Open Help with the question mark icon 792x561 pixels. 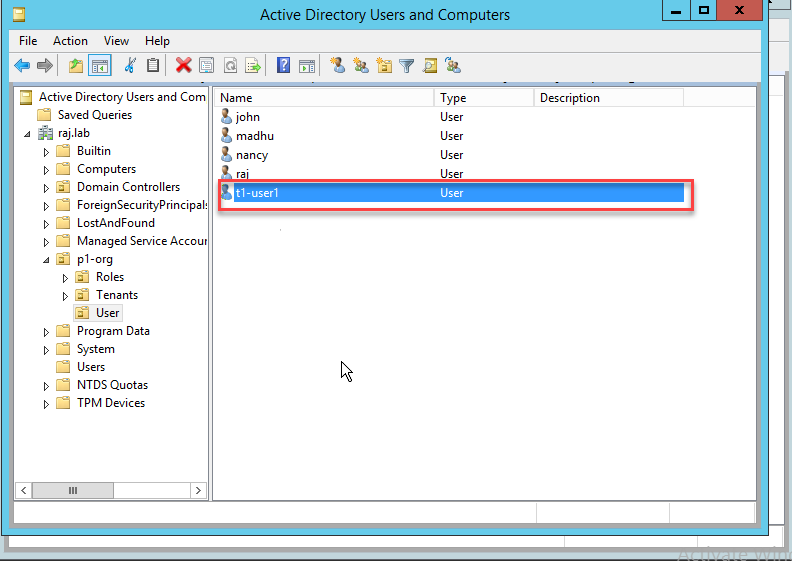point(283,66)
